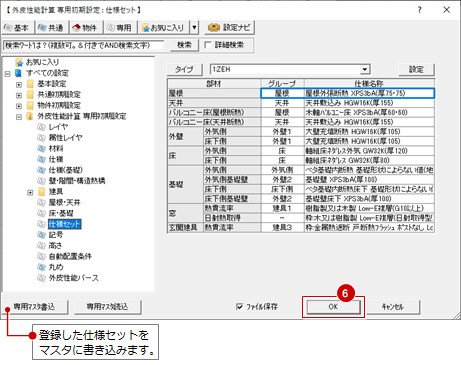
Task: Expand the 共通初期設定 folder
Action: (x=19, y=95)
